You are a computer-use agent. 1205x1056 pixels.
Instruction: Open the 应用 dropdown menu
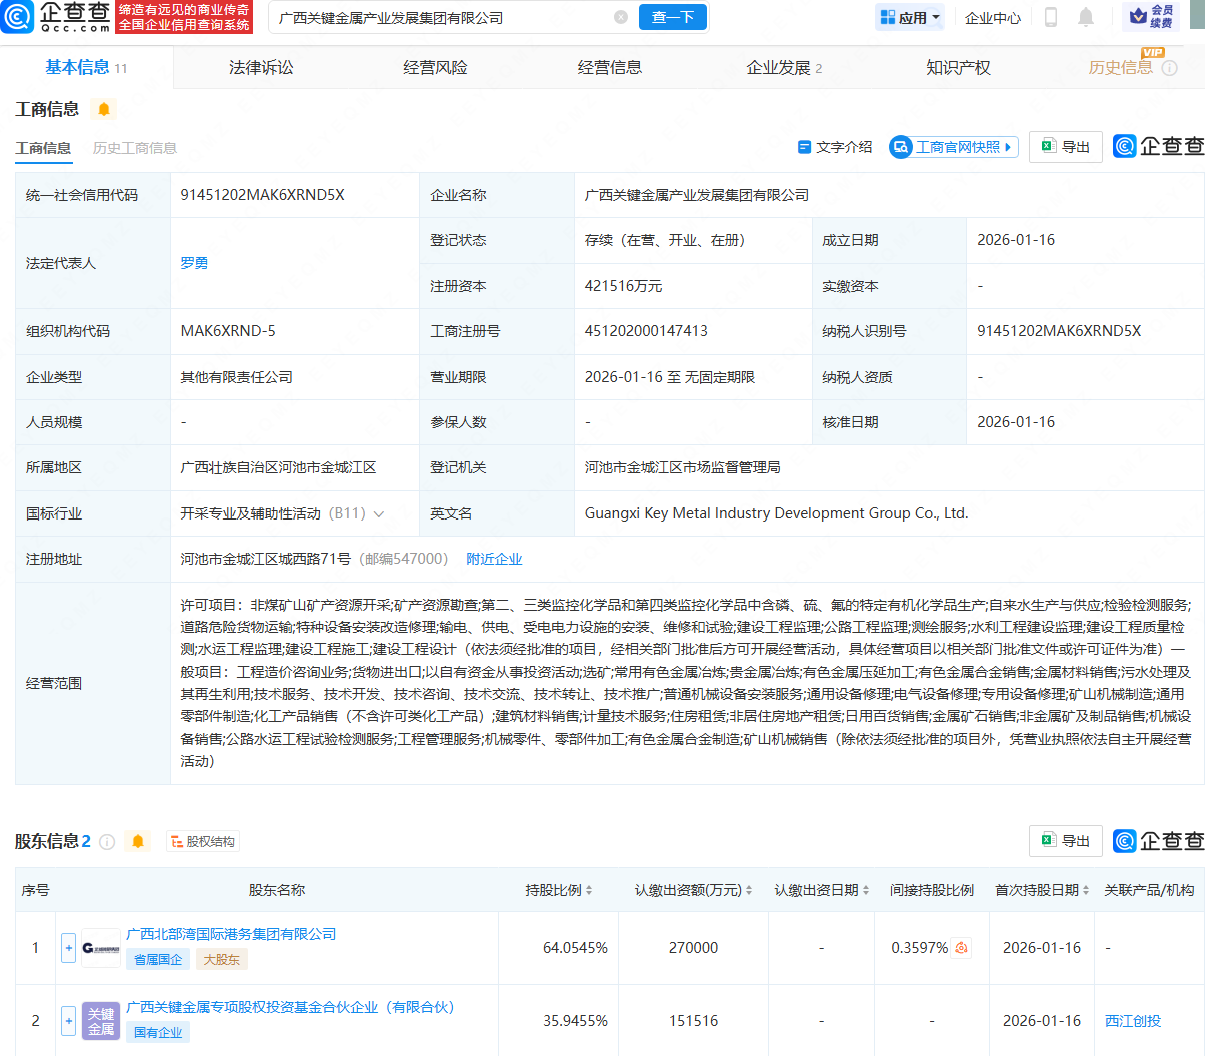click(909, 17)
